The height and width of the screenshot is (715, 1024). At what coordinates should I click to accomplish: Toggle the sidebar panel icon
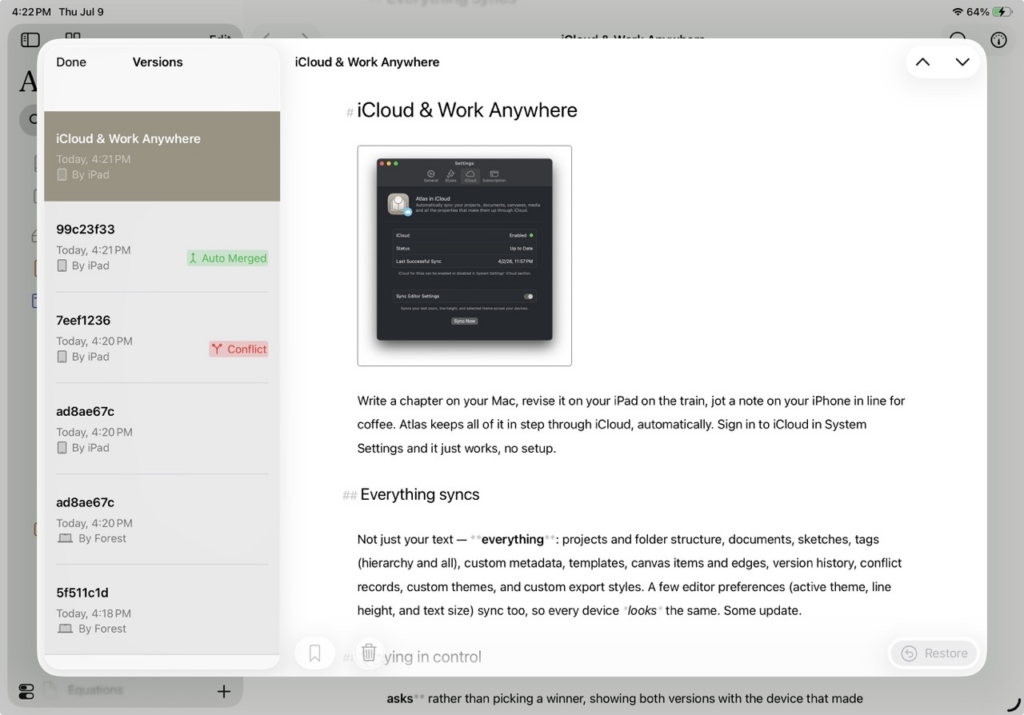pyautogui.click(x=30, y=40)
